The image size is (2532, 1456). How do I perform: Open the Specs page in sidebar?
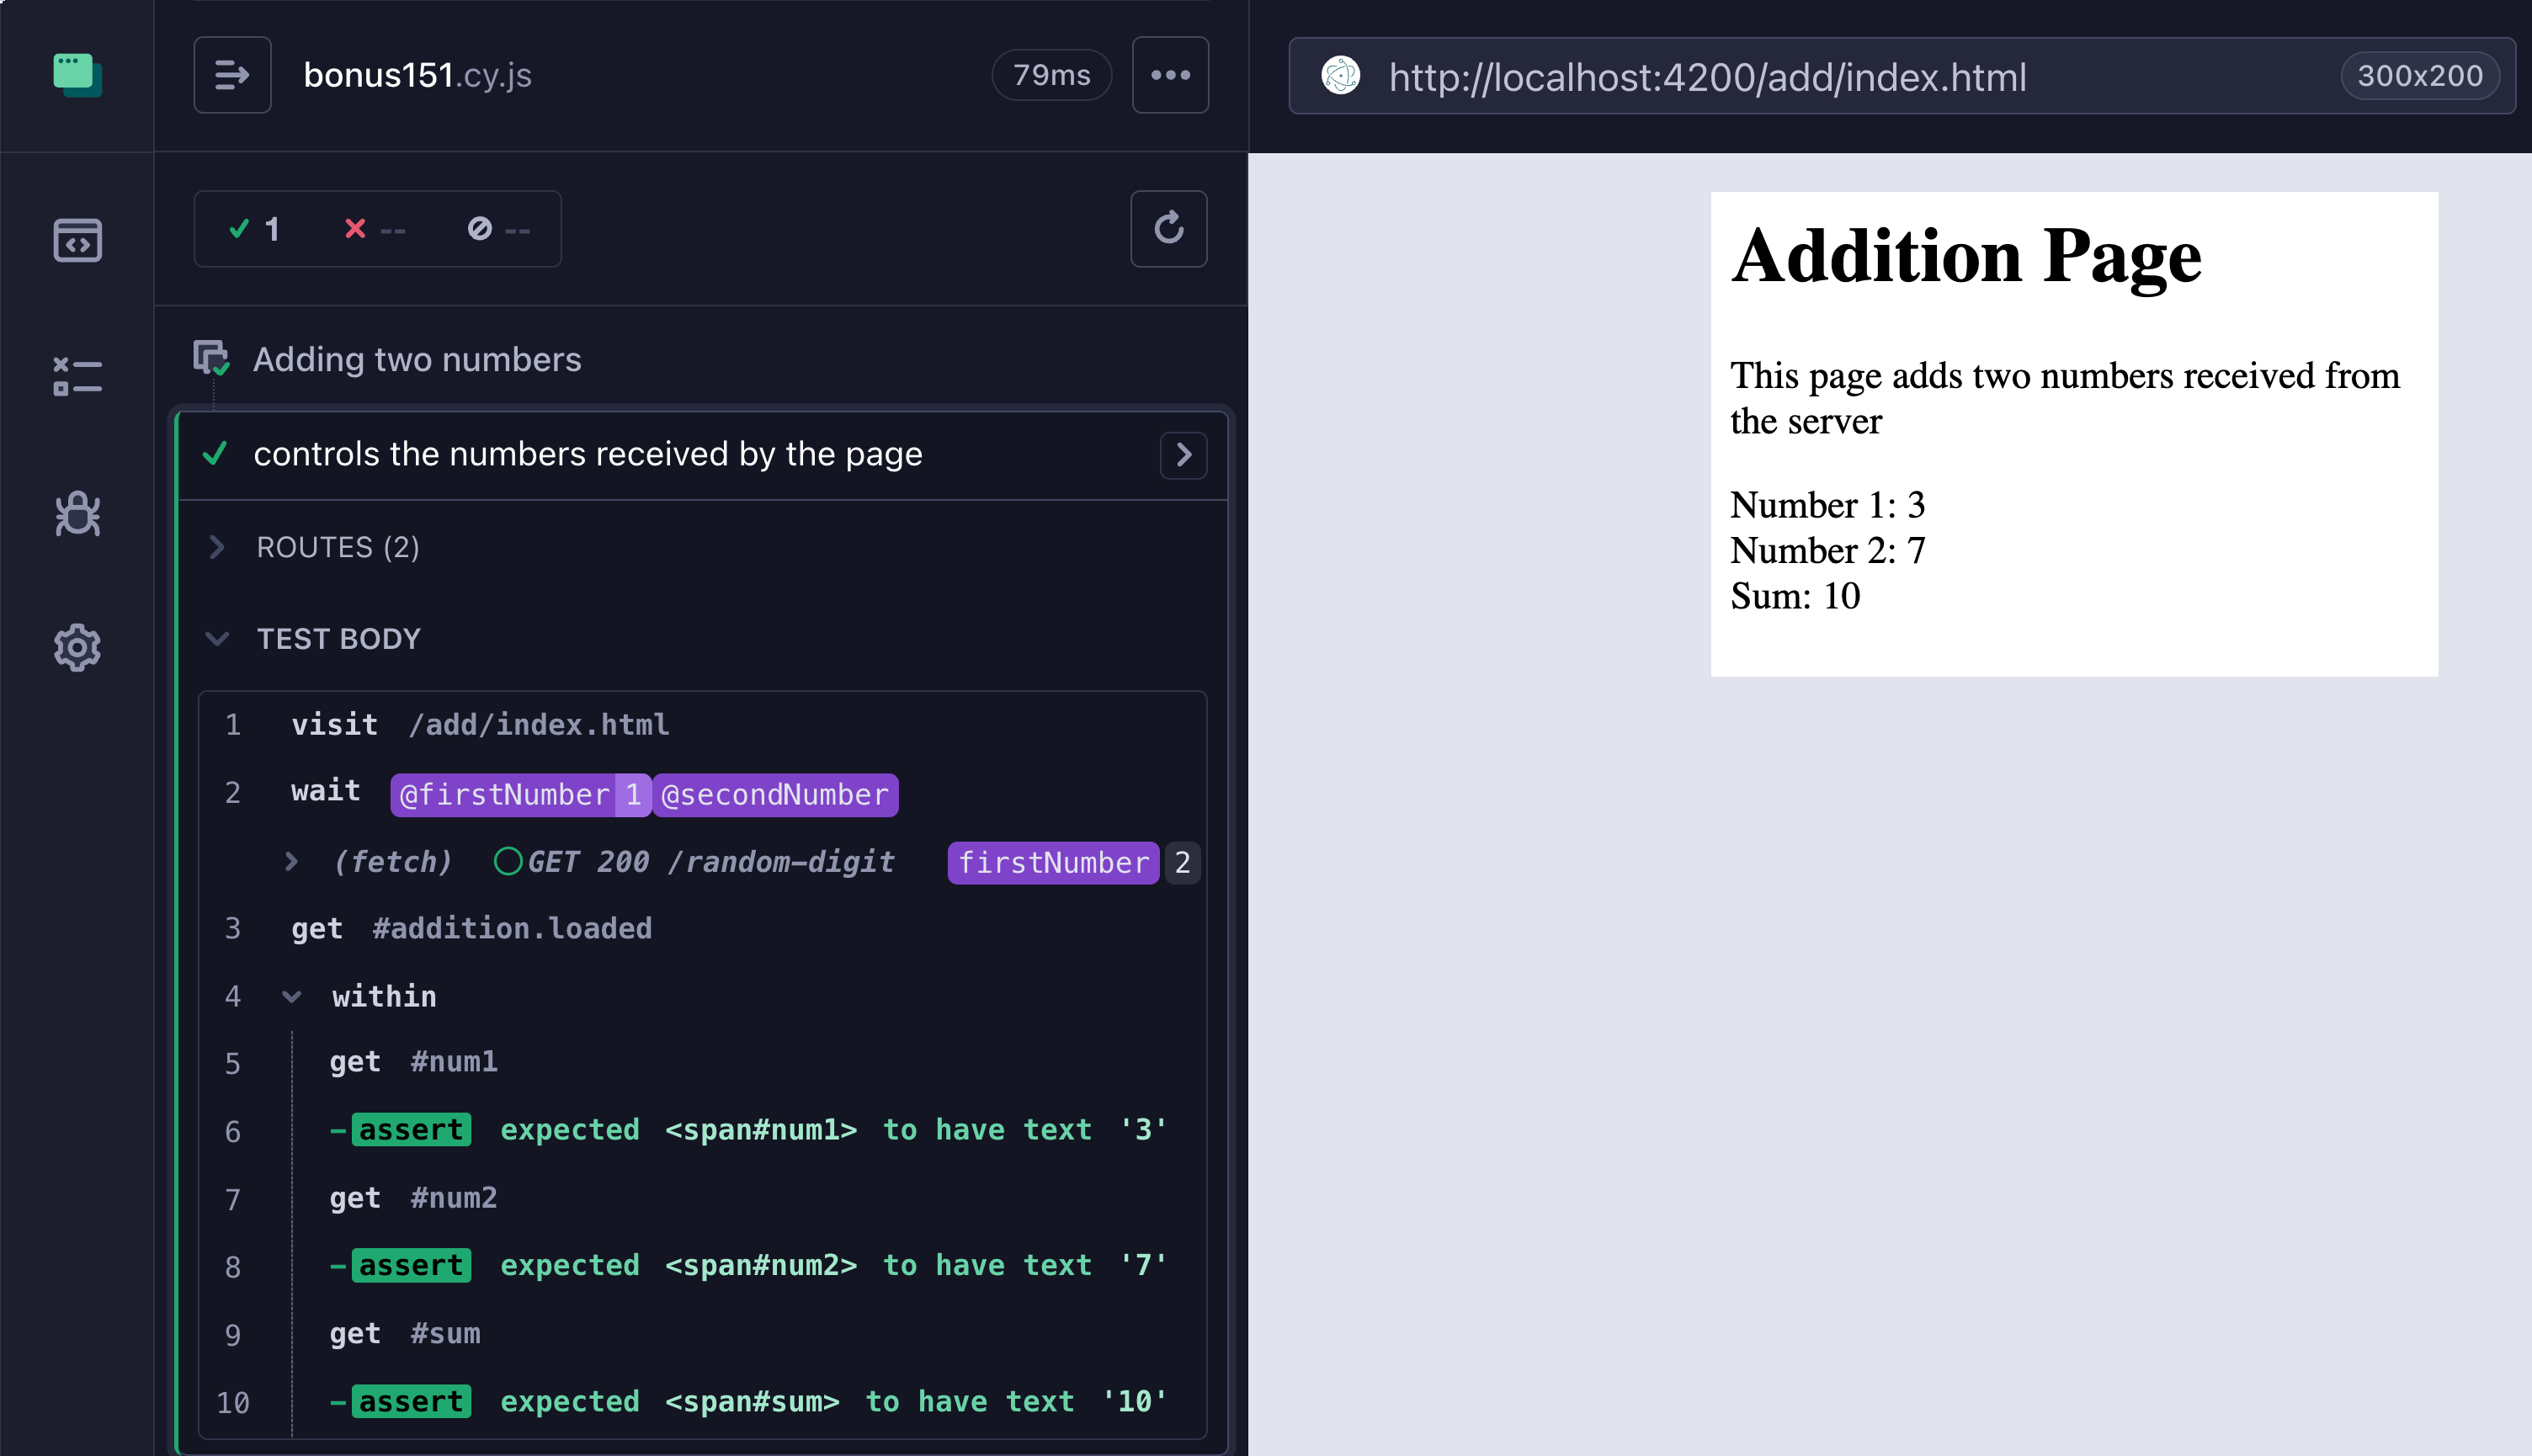click(77, 241)
